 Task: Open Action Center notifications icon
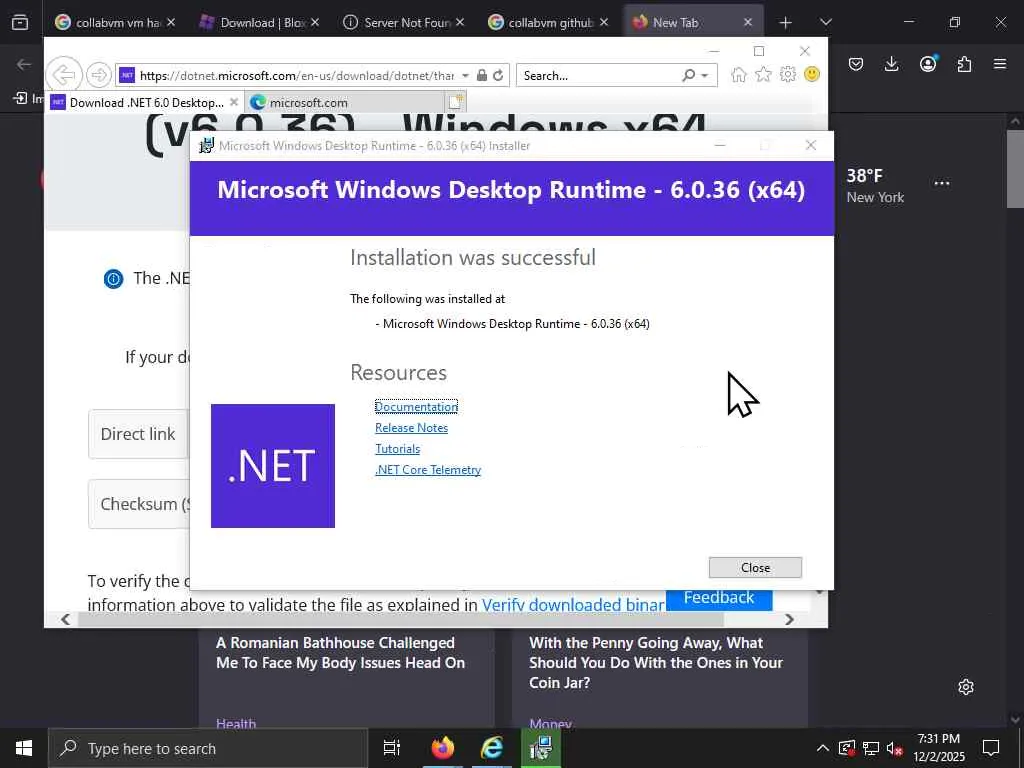coord(991,748)
